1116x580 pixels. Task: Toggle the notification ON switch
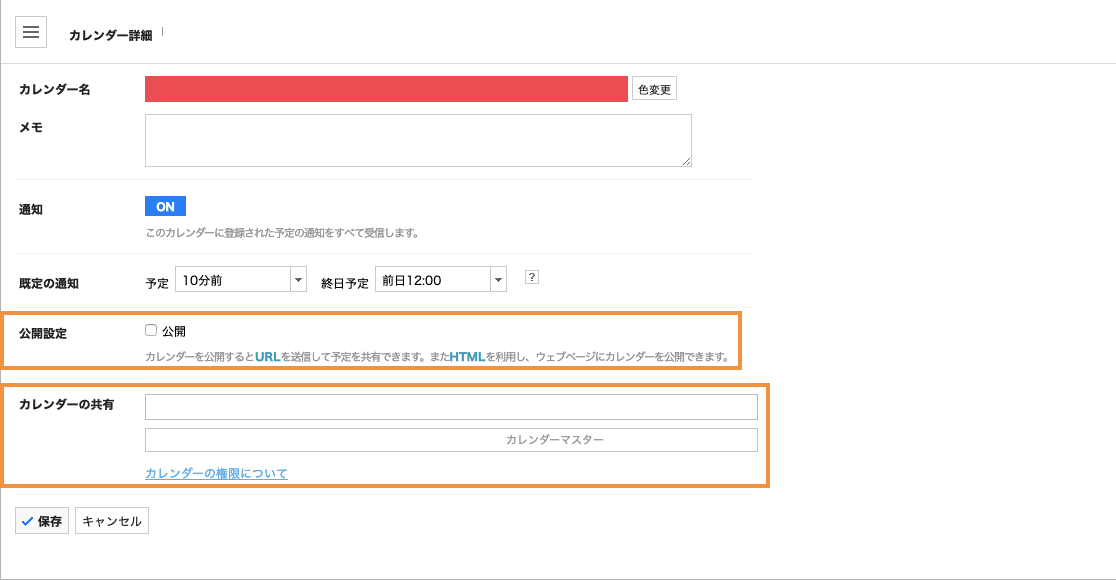click(165, 206)
